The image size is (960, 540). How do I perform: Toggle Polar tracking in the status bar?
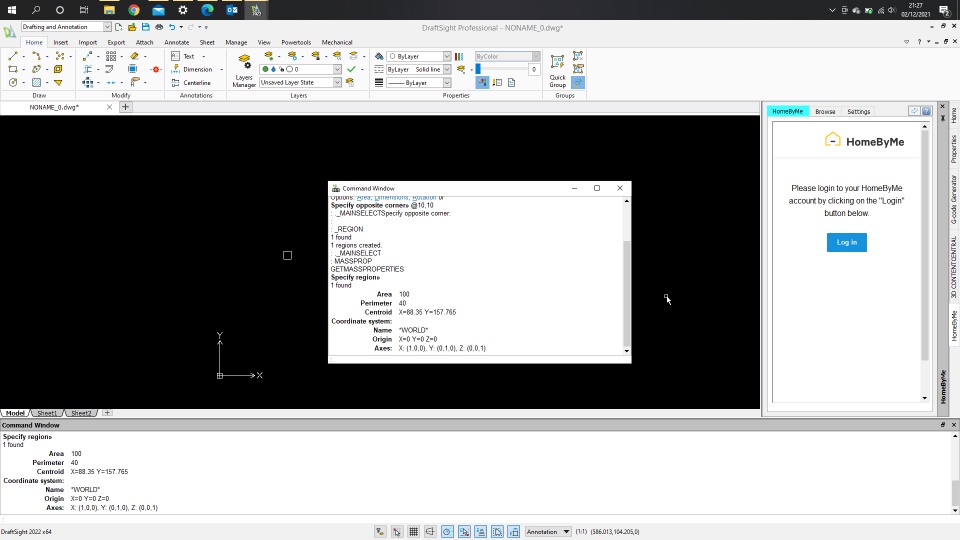[x=447, y=531]
